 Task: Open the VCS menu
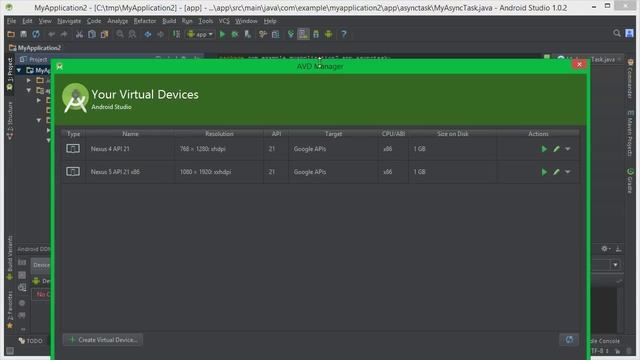tap(224, 21)
